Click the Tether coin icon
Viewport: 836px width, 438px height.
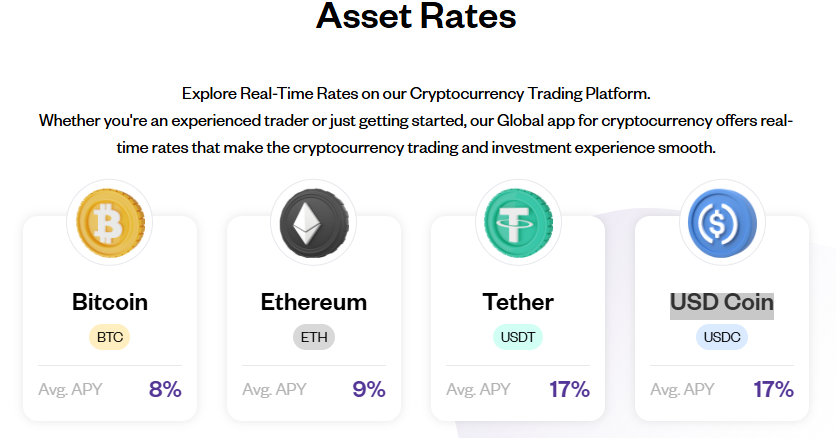coord(518,223)
